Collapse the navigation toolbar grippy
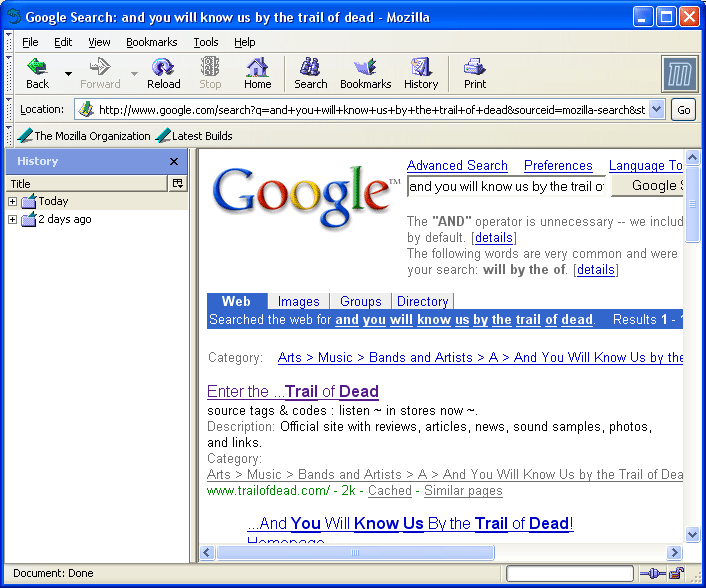 point(9,74)
